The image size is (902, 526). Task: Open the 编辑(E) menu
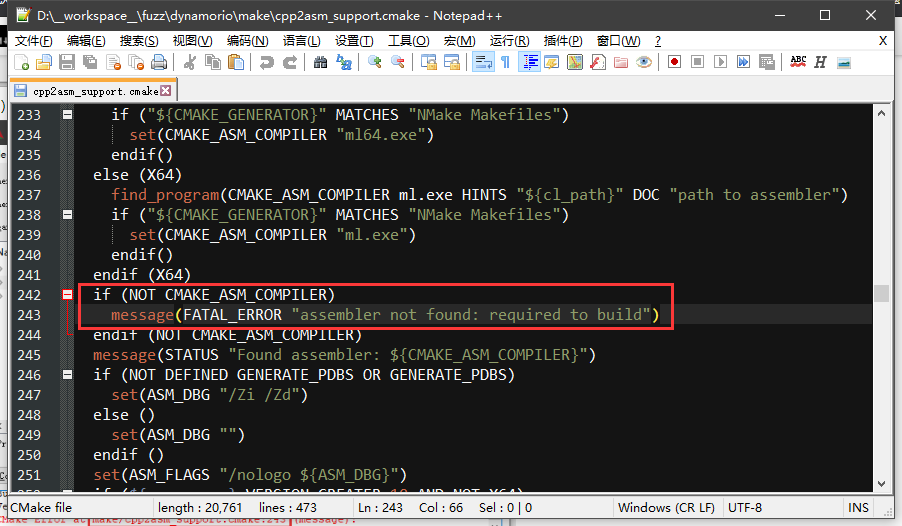(x=86, y=41)
